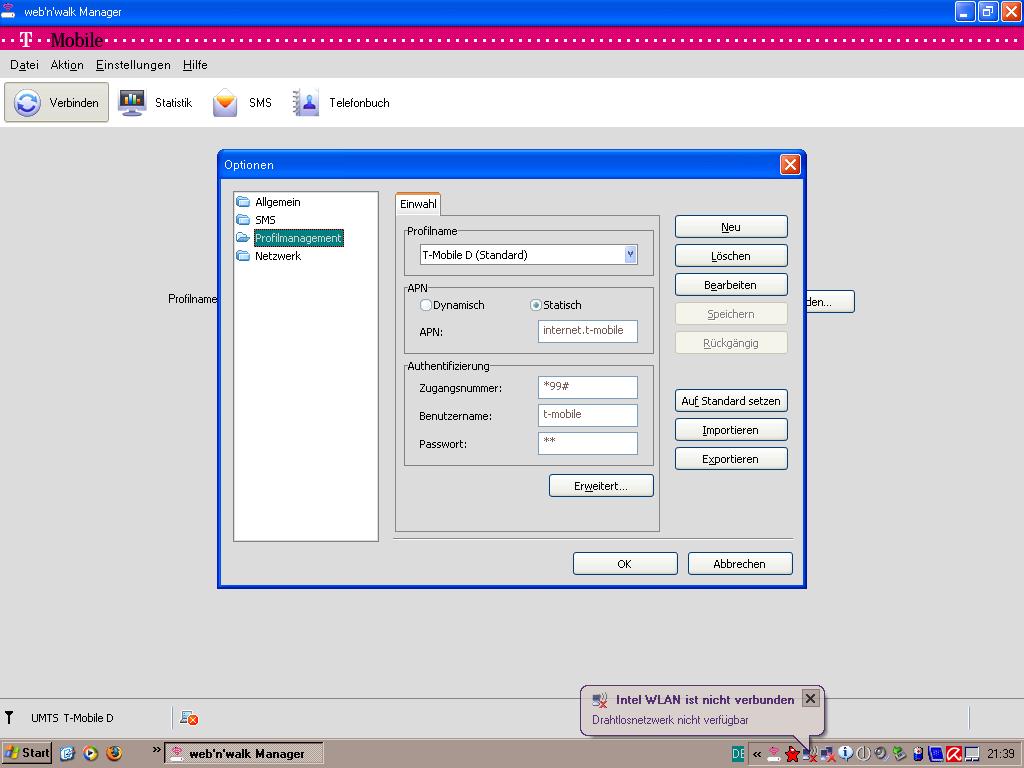
Task: Click the Verbinden toolbar icon
Action: pyautogui.click(x=28, y=103)
